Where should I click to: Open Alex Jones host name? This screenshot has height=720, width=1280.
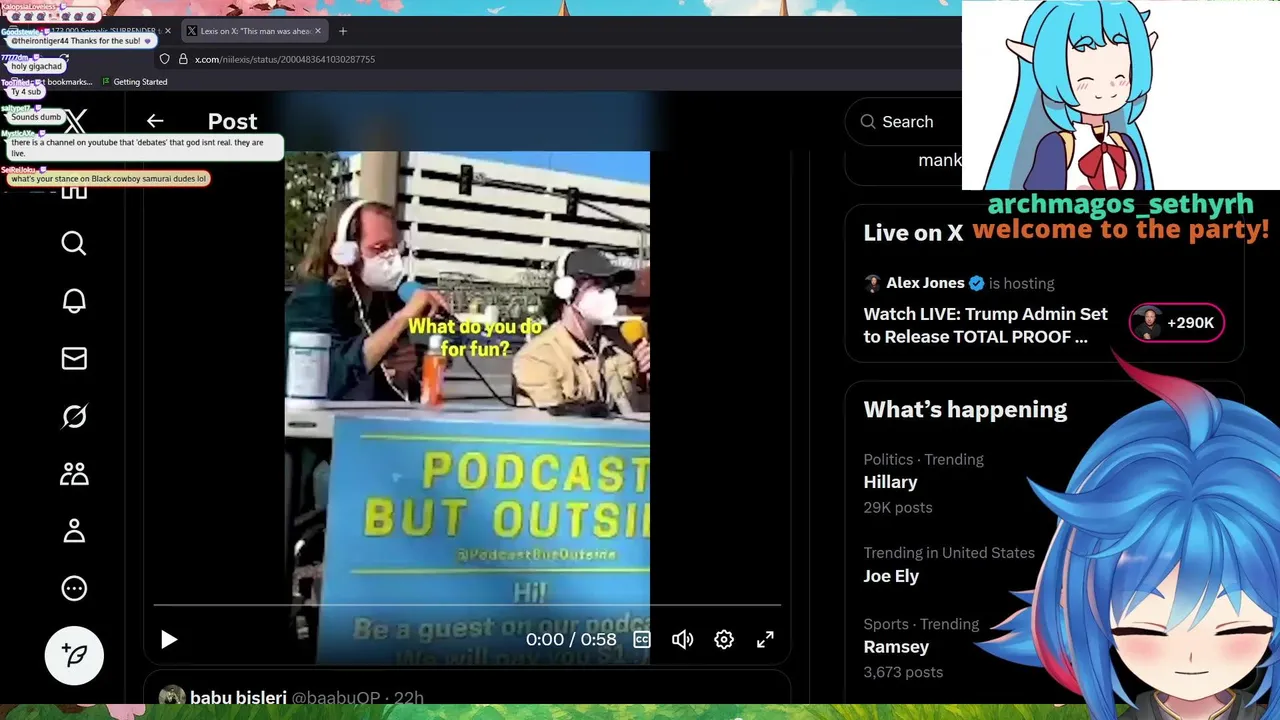coord(925,283)
